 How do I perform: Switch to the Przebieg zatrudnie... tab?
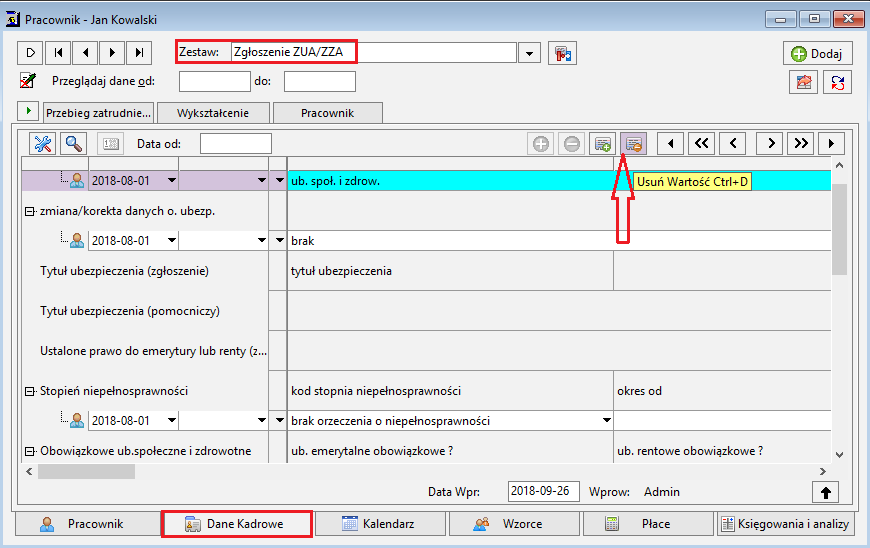(98, 113)
